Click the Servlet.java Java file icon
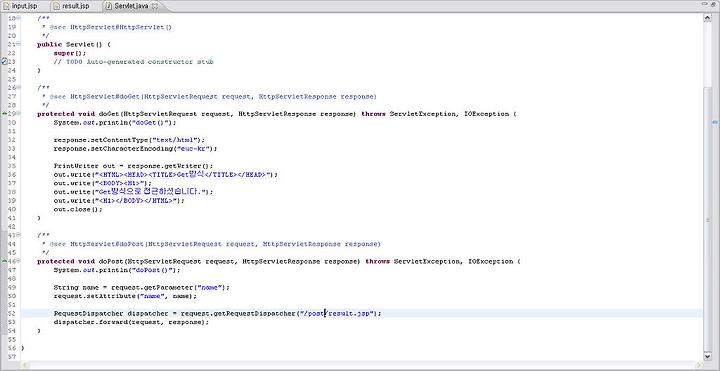 point(109,6)
